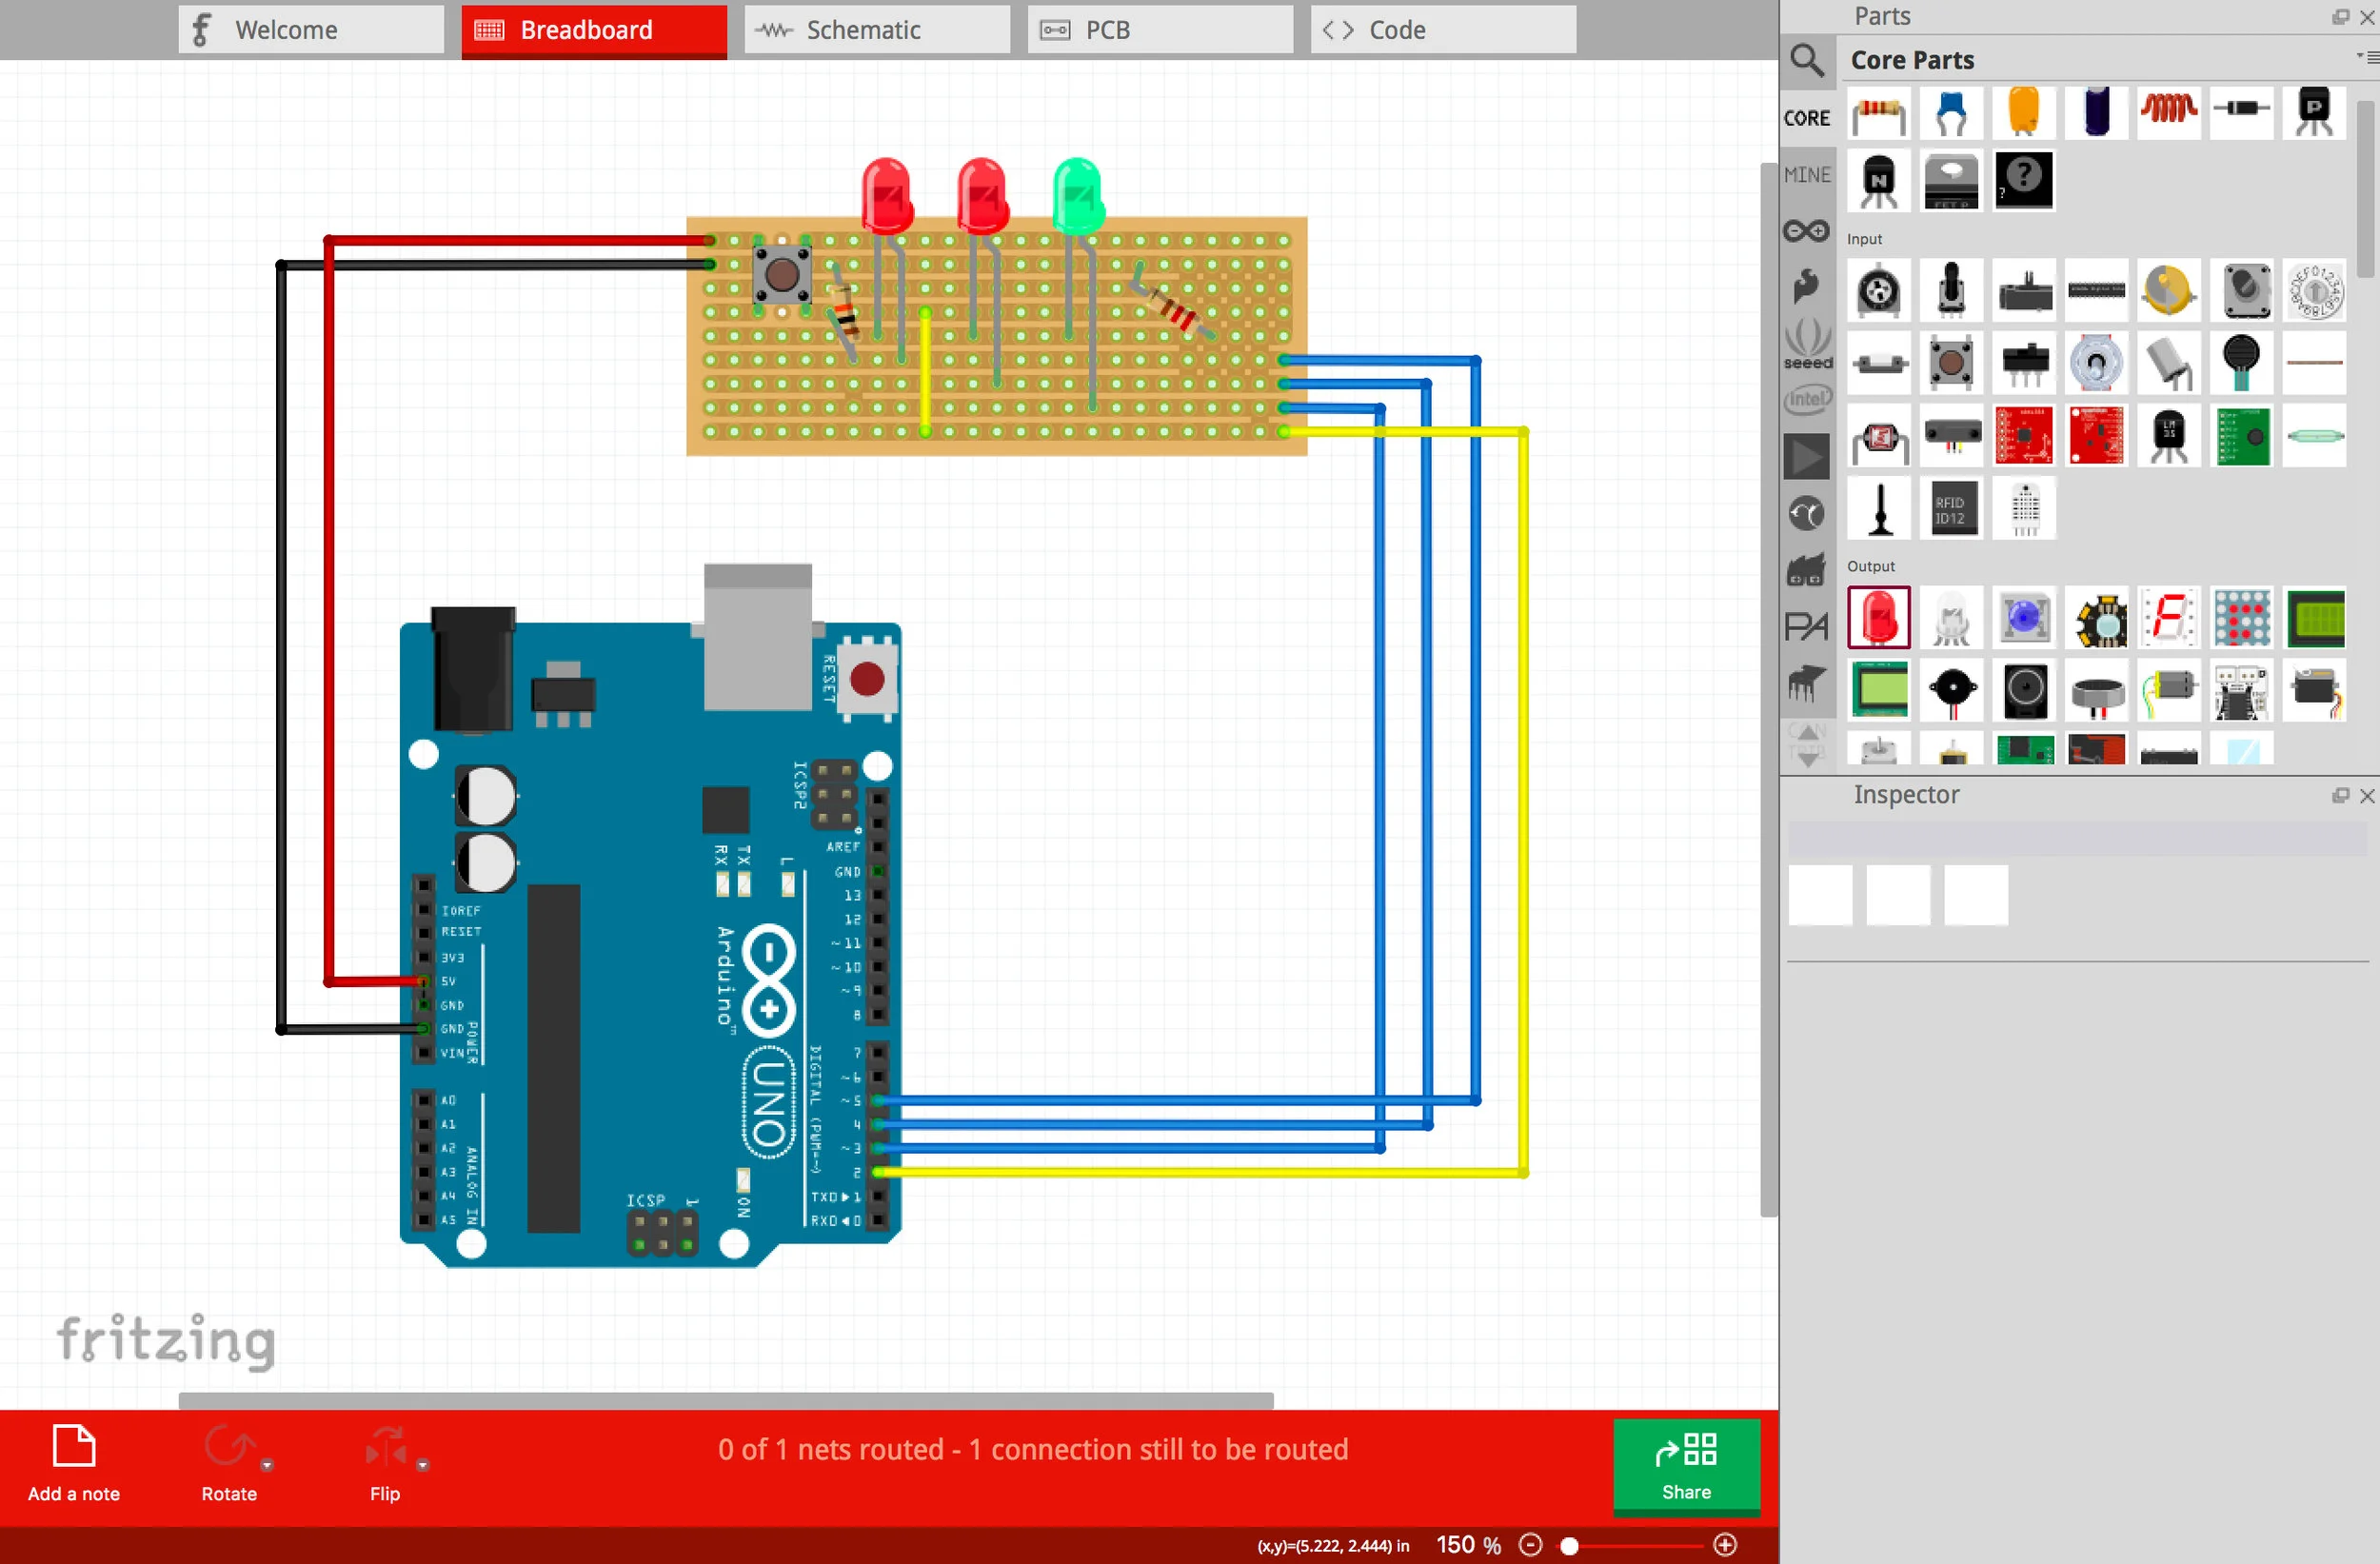The width and height of the screenshot is (2380, 1564).
Task: Select the LED dot matrix part
Action: point(2242,618)
